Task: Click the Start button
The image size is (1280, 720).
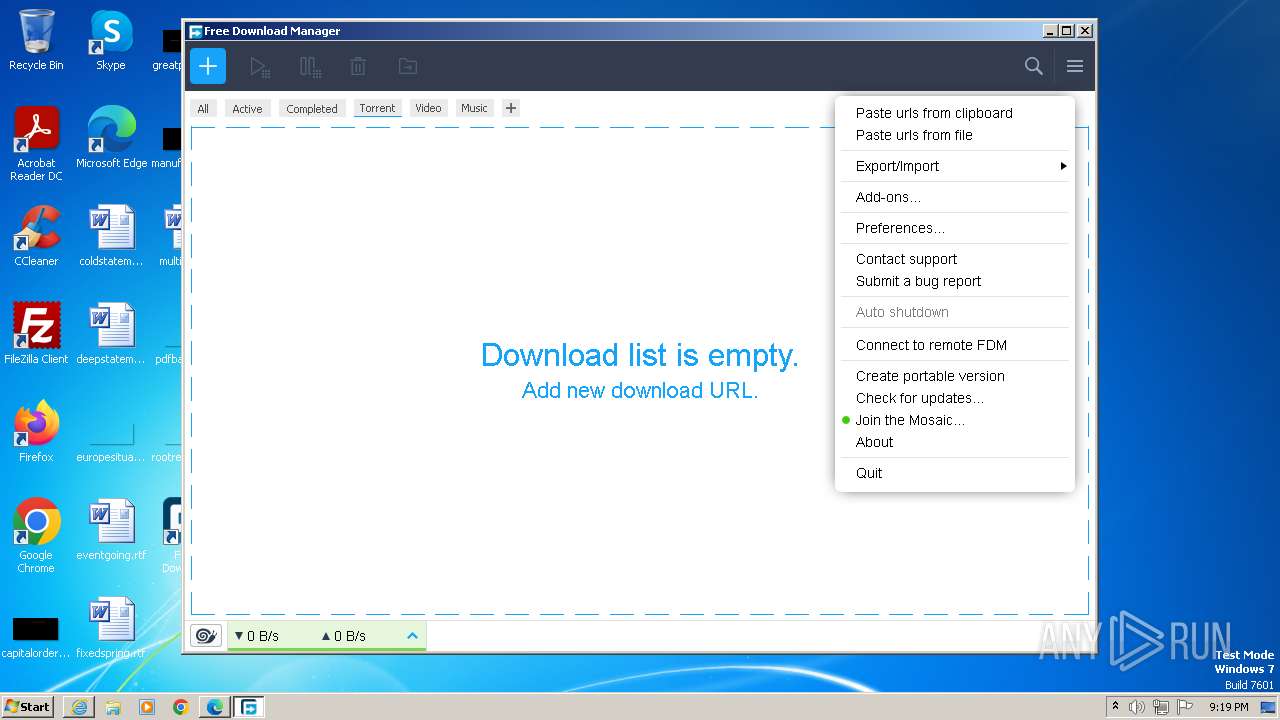Action: click(x=28, y=706)
